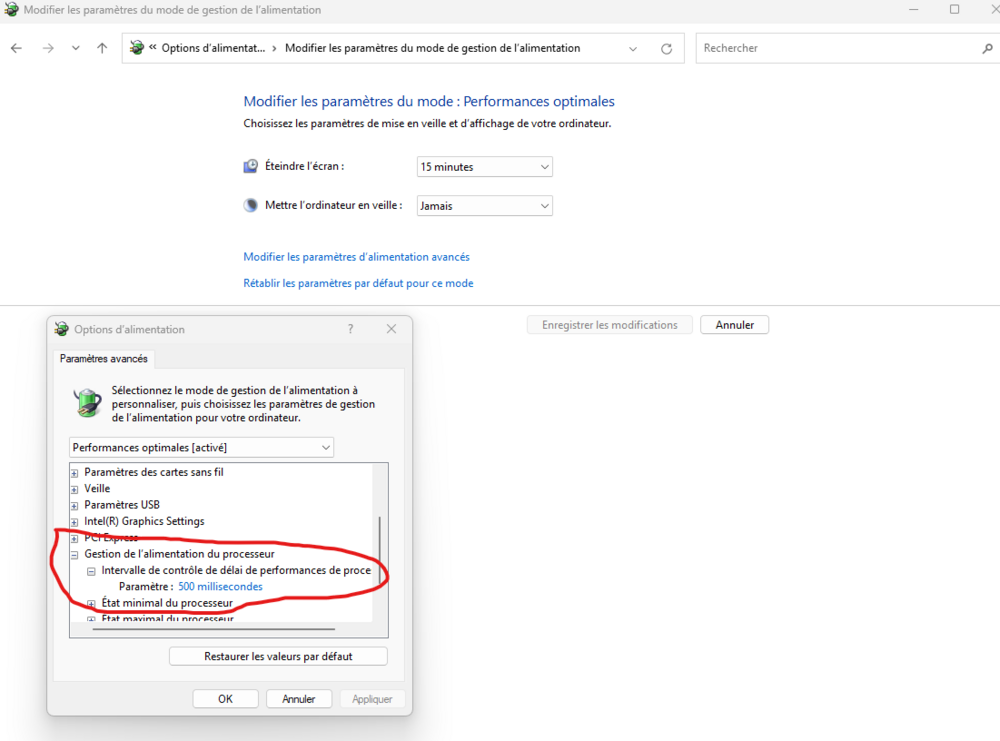Viewport: 1000px width, 741px height.
Task: Collapse Gestion de l'alimentation du processeur
Action: 75,555
